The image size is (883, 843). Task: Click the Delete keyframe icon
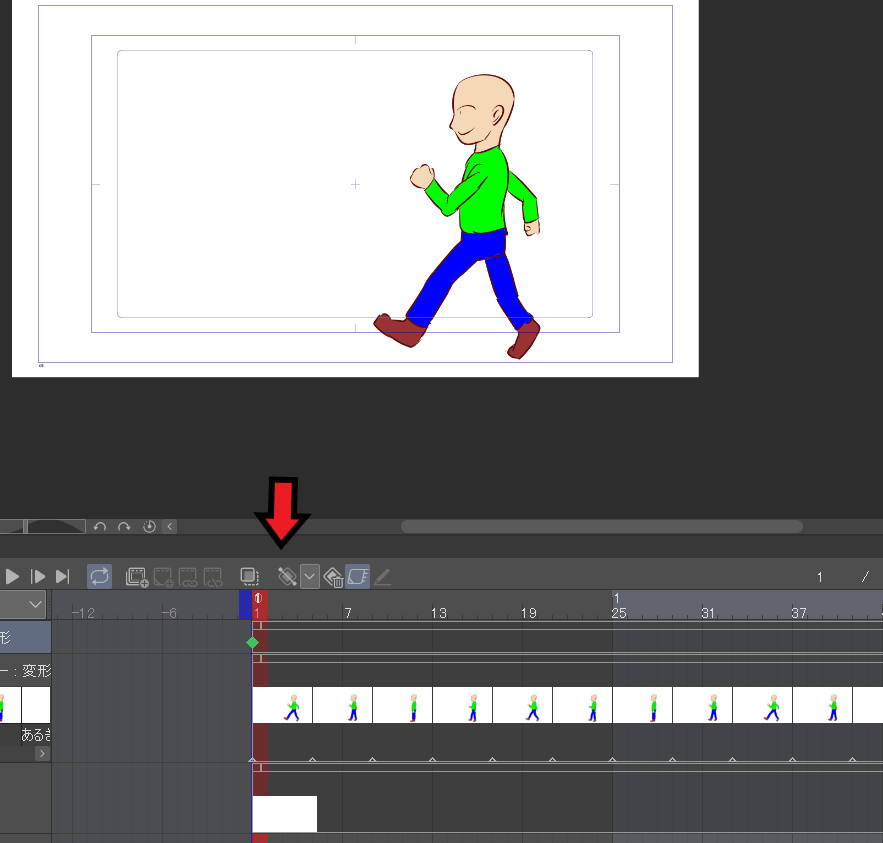pyautogui.click(x=334, y=576)
